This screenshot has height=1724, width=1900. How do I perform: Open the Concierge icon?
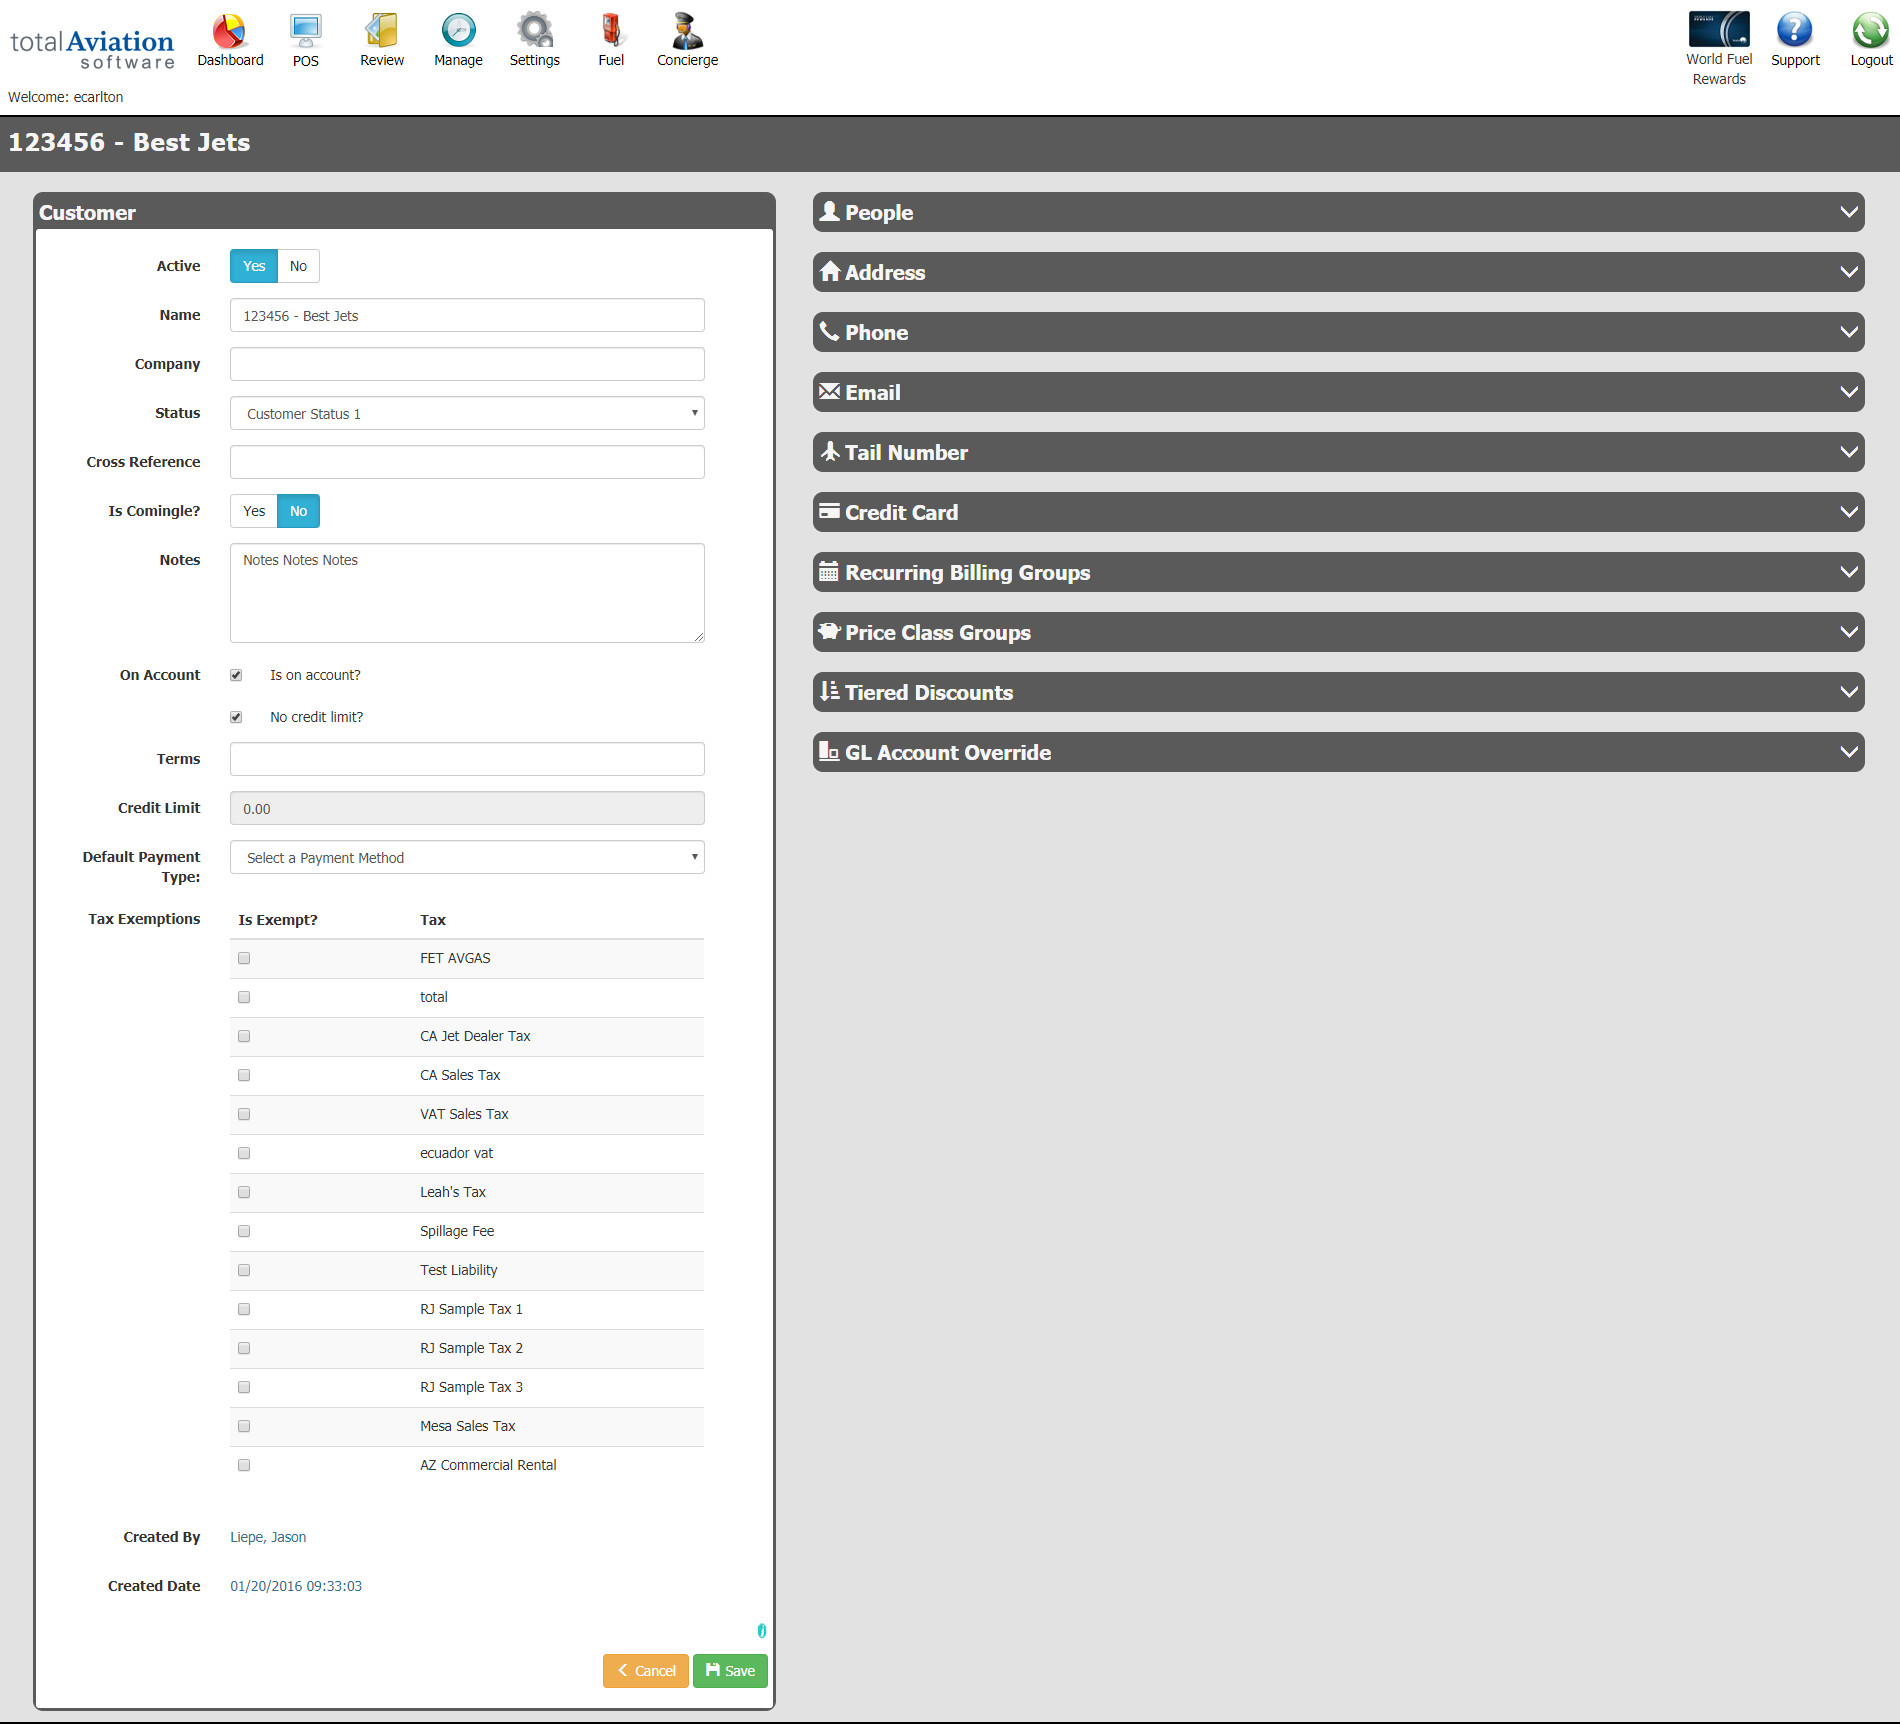pyautogui.click(x=687, y=32)
